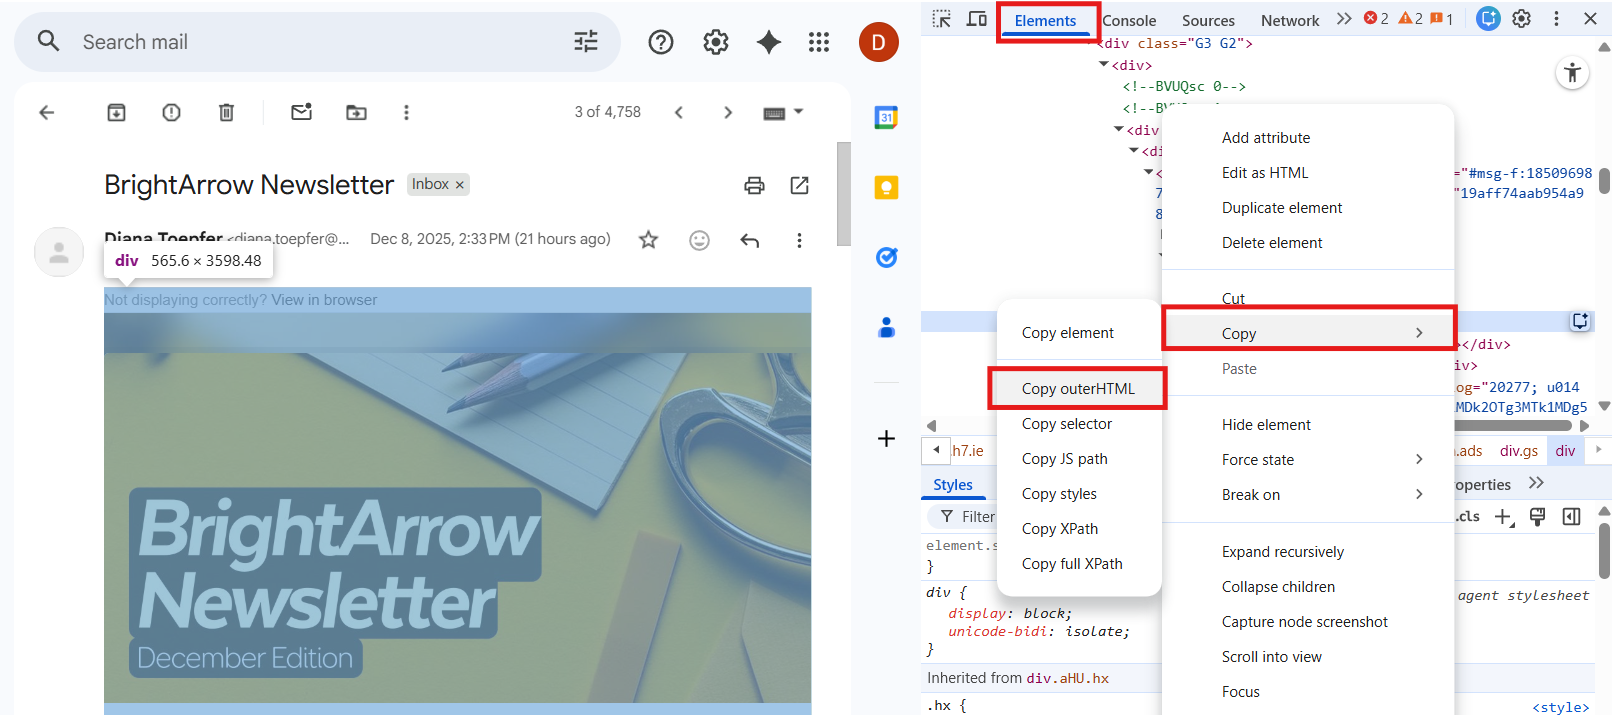Image resolution: width=1612 pixels, height=715 pixels.
Task: Go to newer email arrow
Action: (679, 112)
